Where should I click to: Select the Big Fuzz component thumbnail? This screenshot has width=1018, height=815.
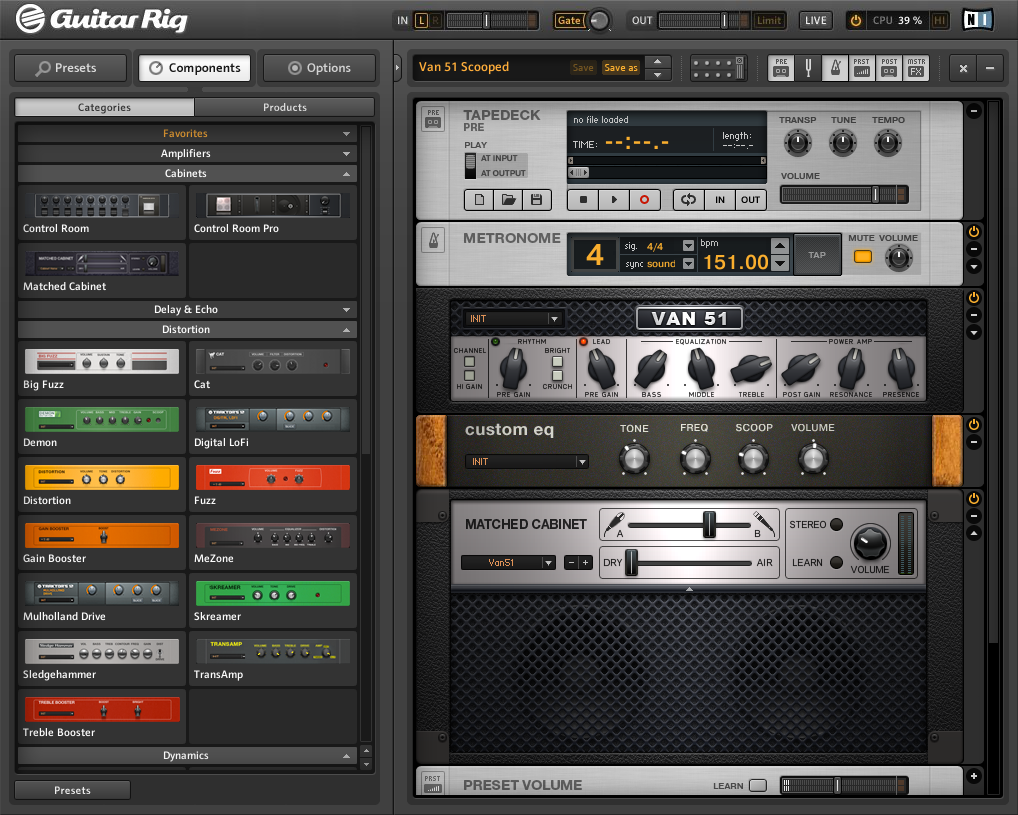(102, 361)
